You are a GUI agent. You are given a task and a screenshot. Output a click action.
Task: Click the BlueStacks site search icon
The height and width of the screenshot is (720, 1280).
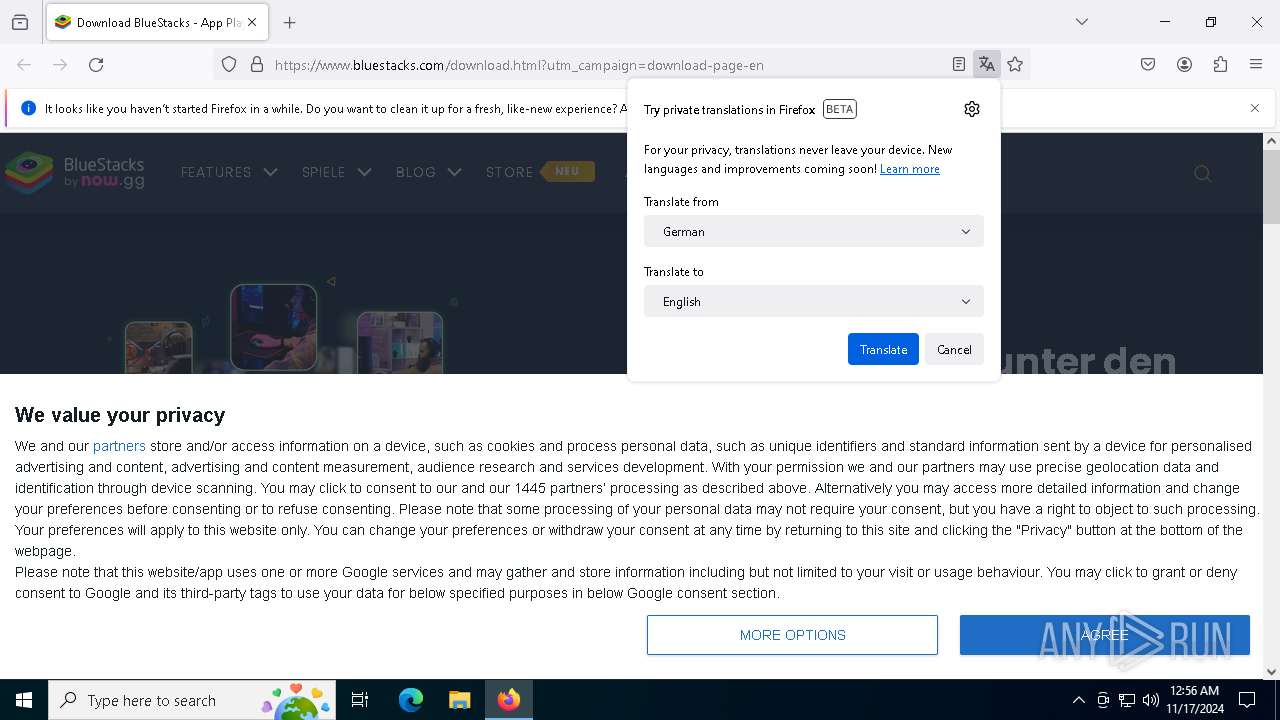1203,174
